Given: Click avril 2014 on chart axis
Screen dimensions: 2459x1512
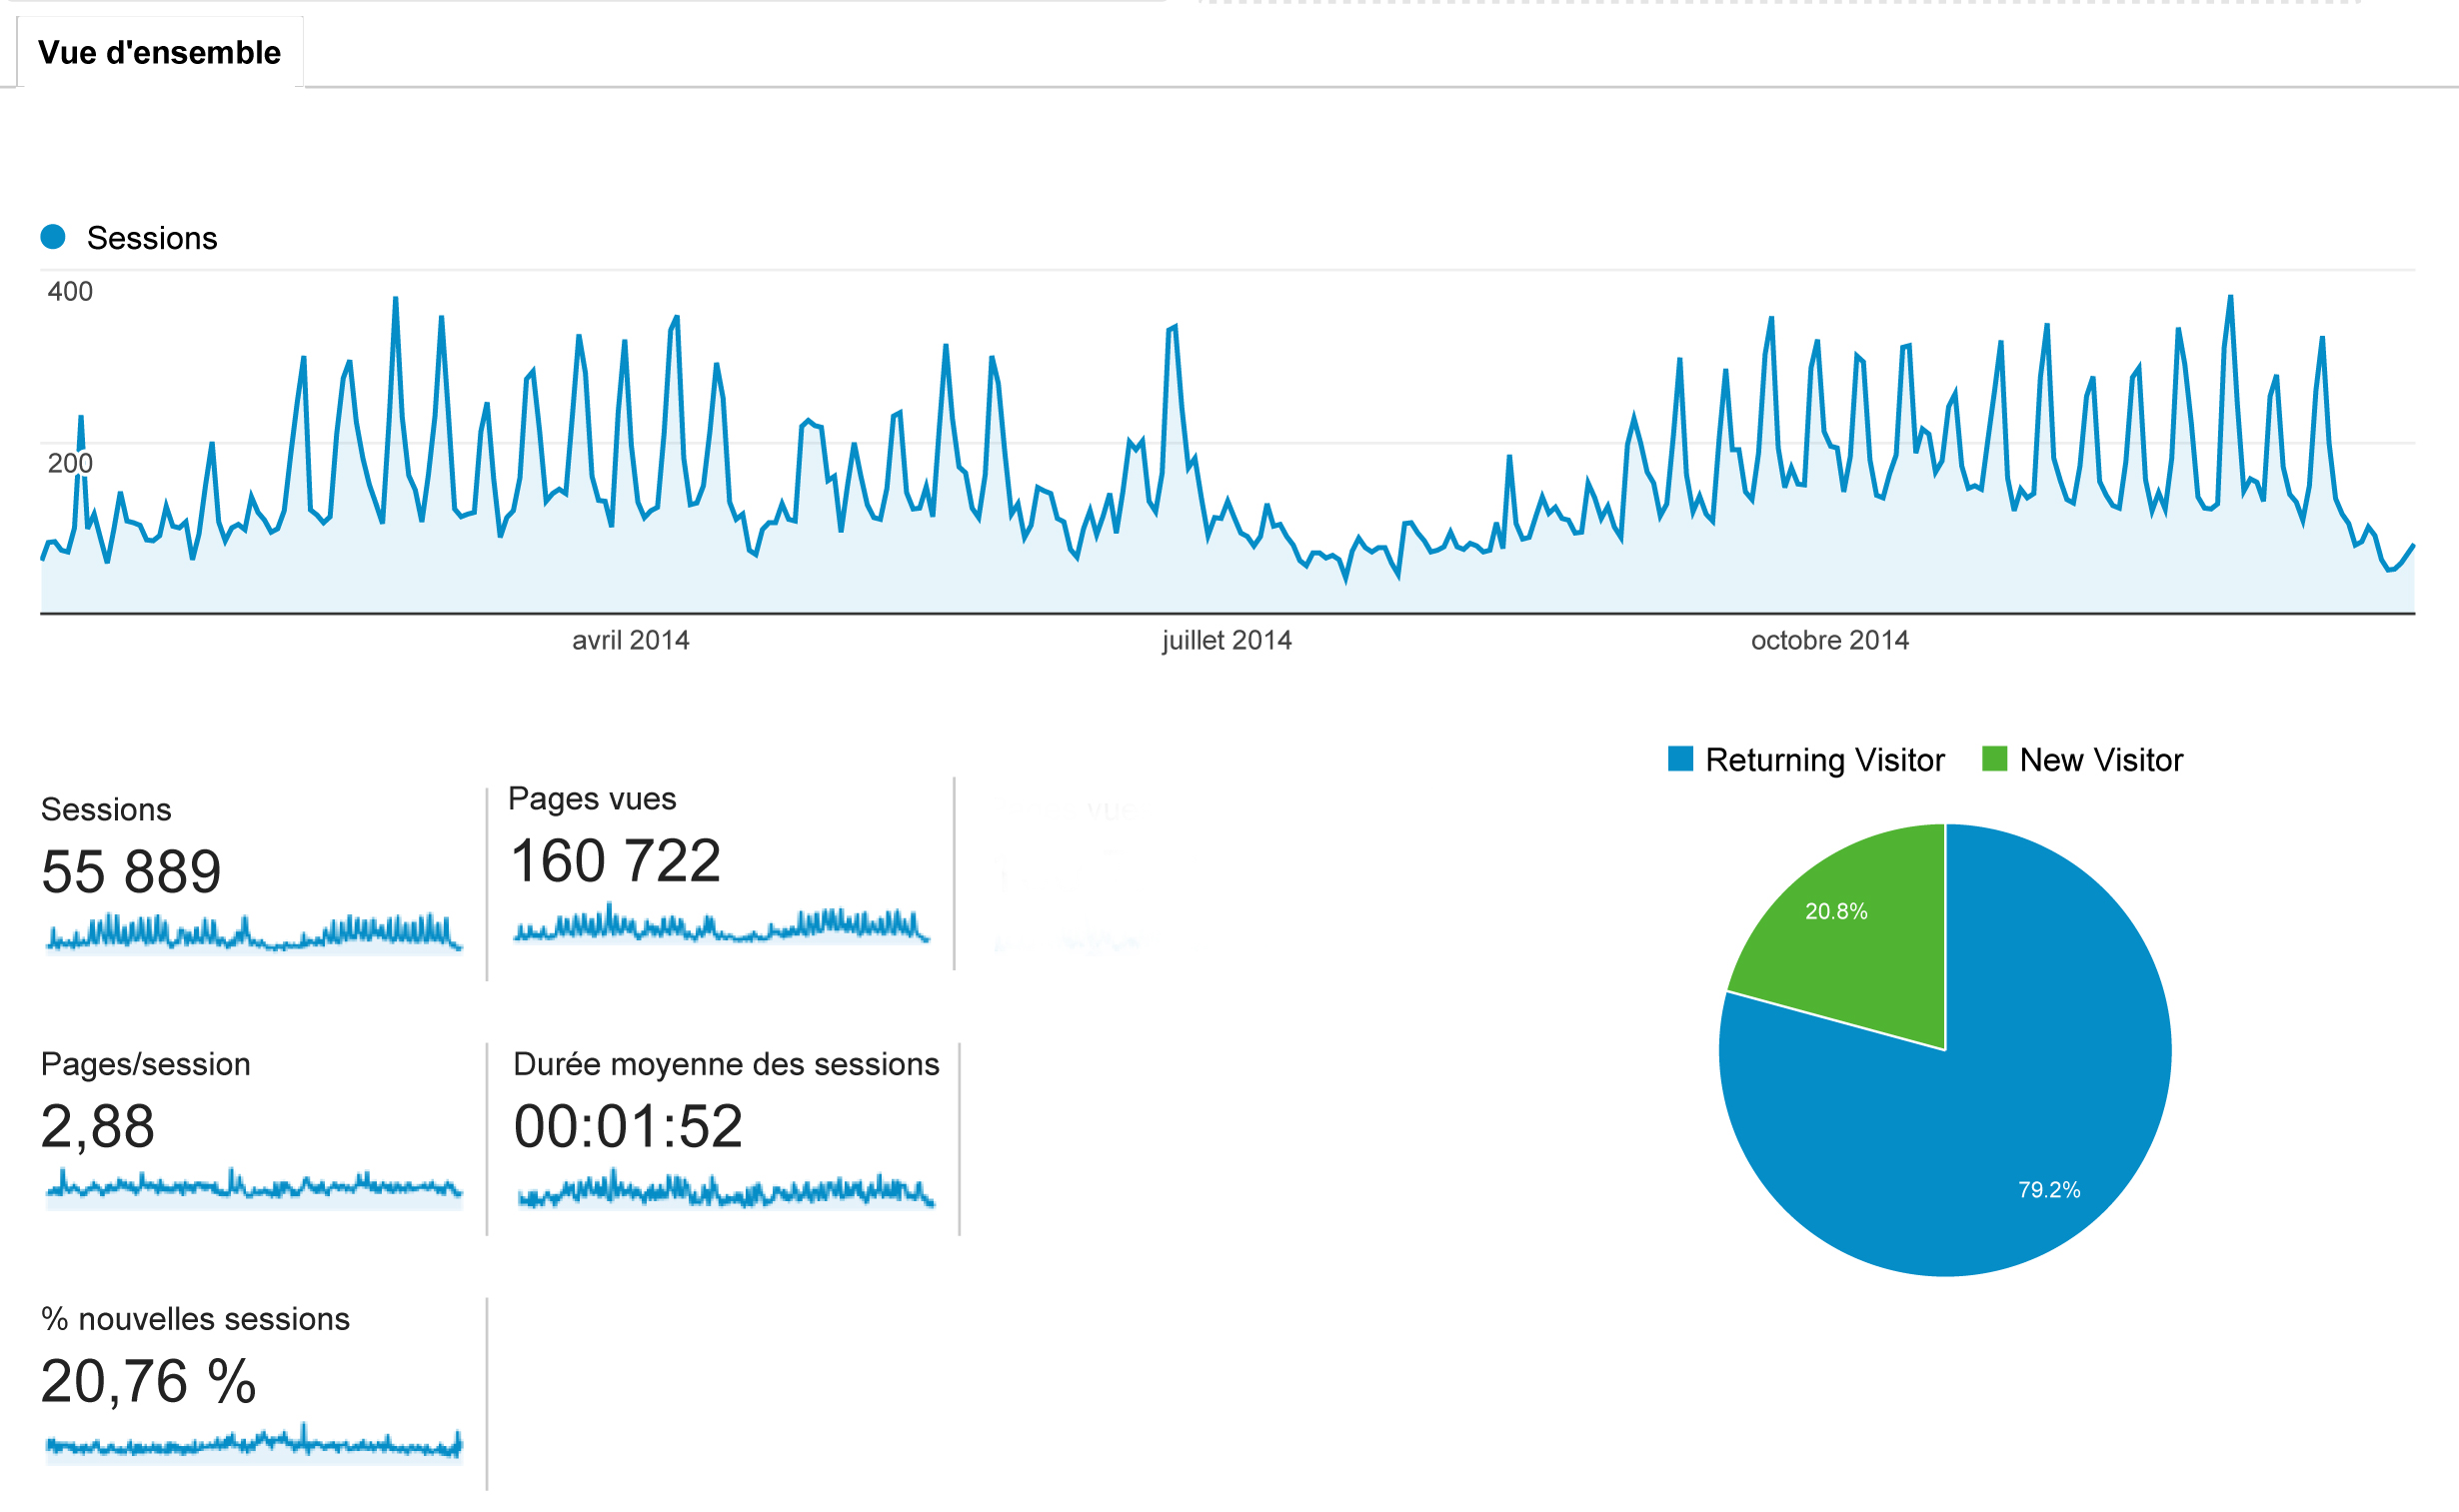Looking at the screenshot, I should pos(630,640).
